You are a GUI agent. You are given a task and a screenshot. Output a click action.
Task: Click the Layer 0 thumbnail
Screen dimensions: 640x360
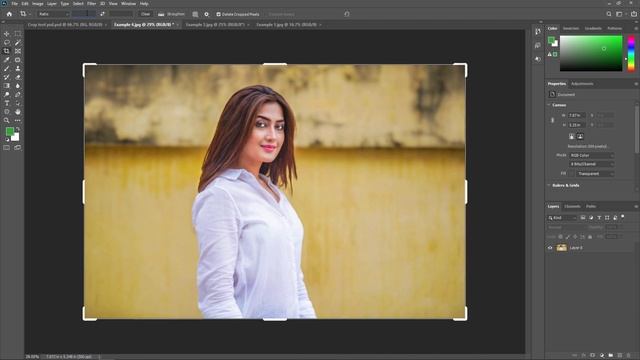point(562,248)
